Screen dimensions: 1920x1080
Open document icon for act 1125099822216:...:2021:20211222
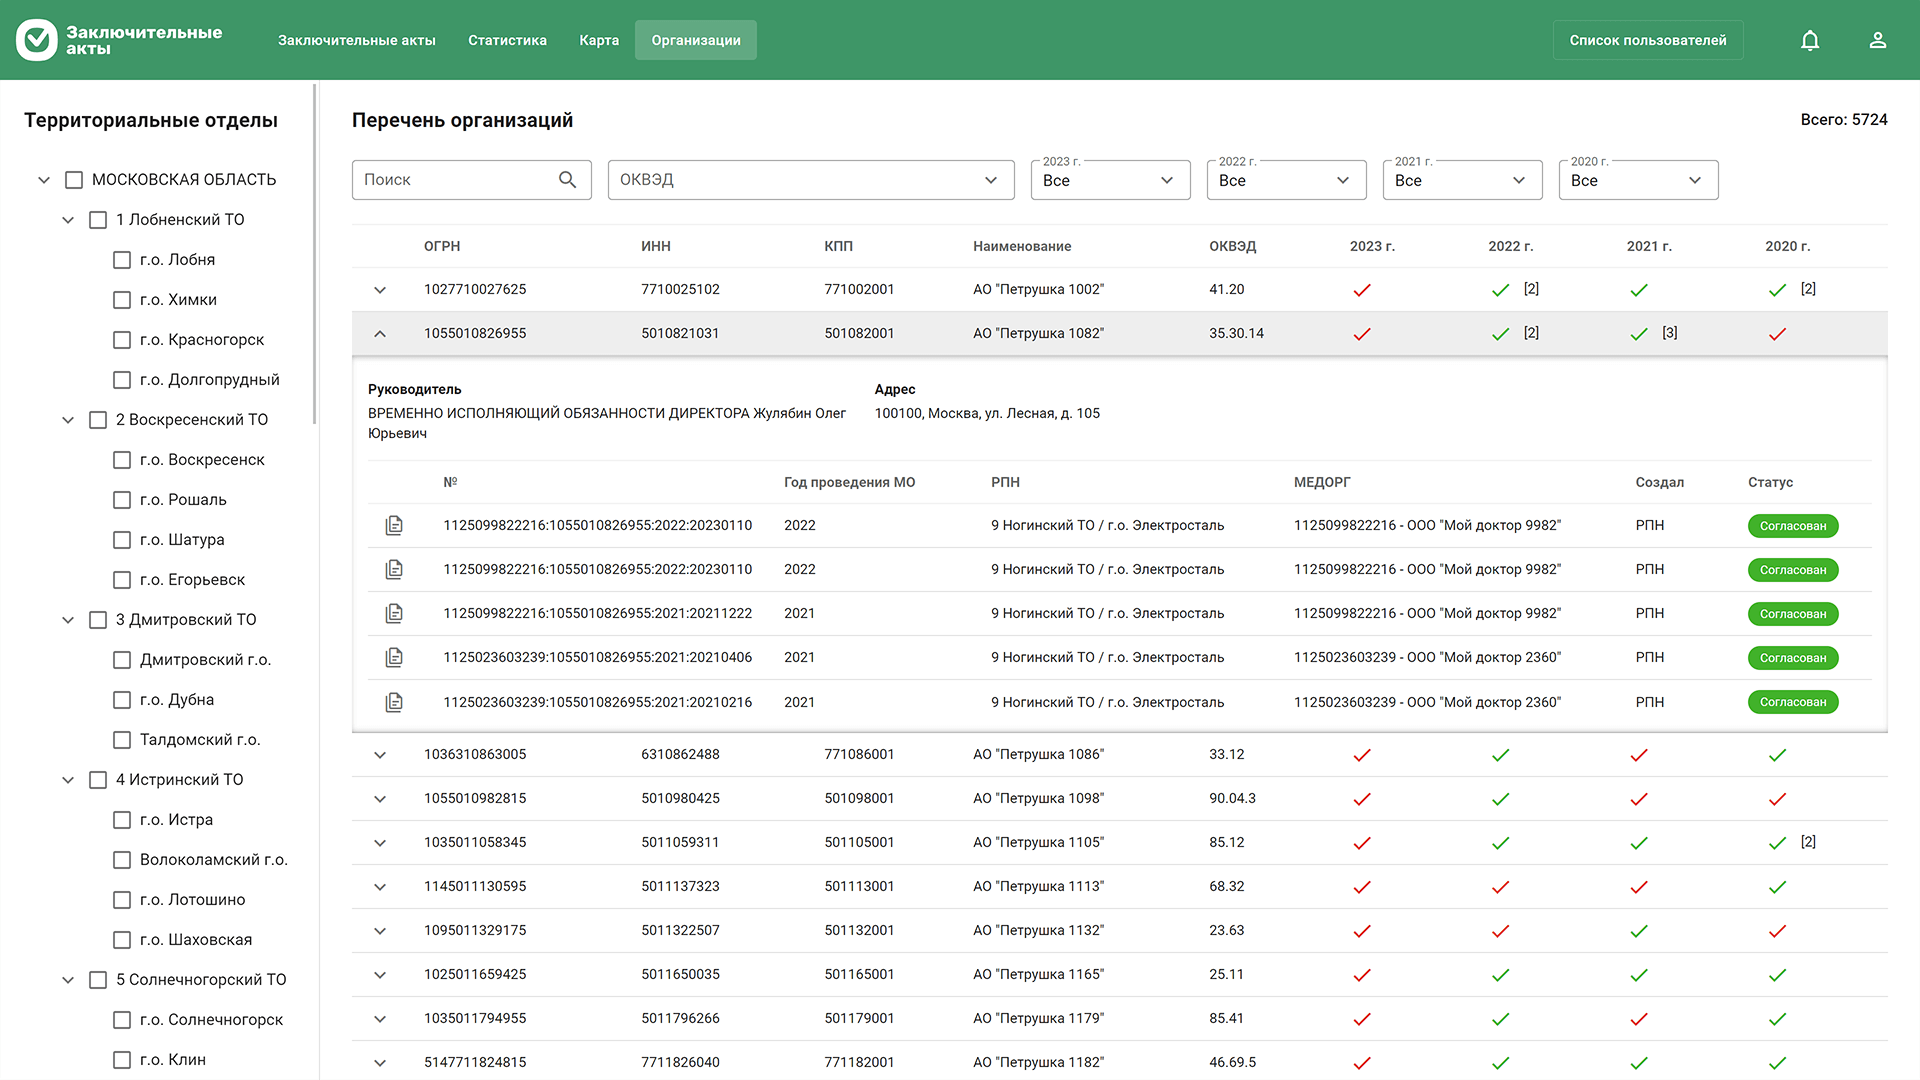(x=394, y=613)
